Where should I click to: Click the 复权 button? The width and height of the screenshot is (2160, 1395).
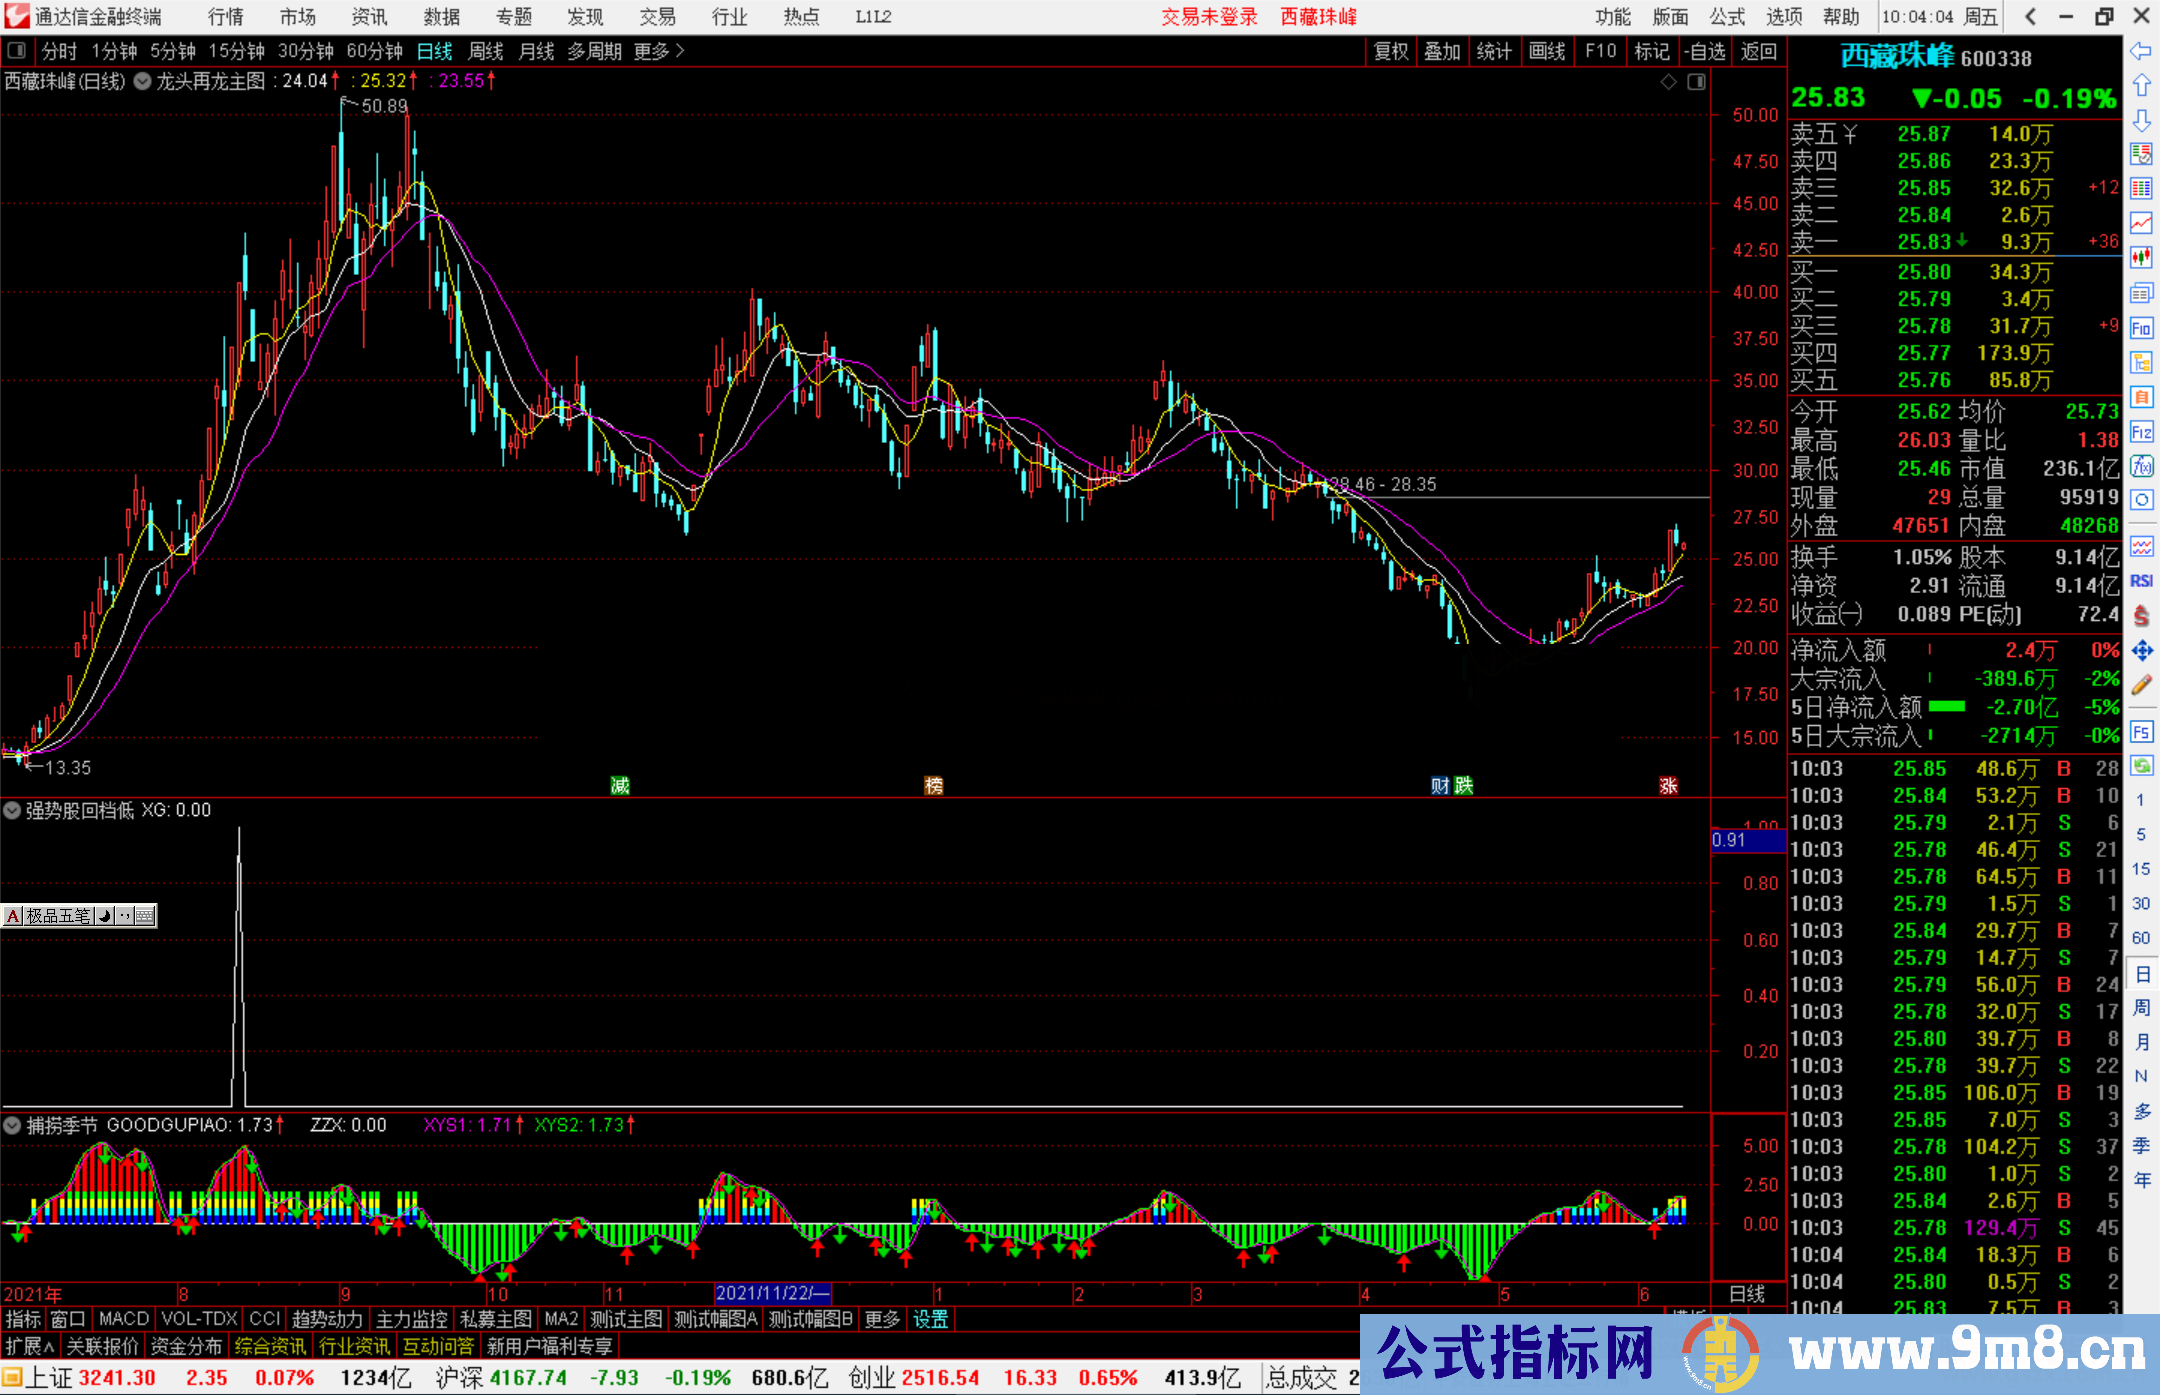[1390, 50]
